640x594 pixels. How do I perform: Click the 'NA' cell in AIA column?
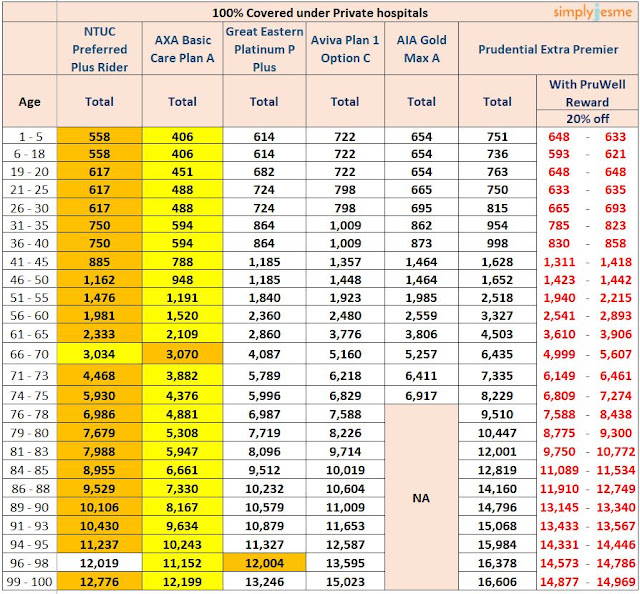pyautogui.click(x=421, y=498)
